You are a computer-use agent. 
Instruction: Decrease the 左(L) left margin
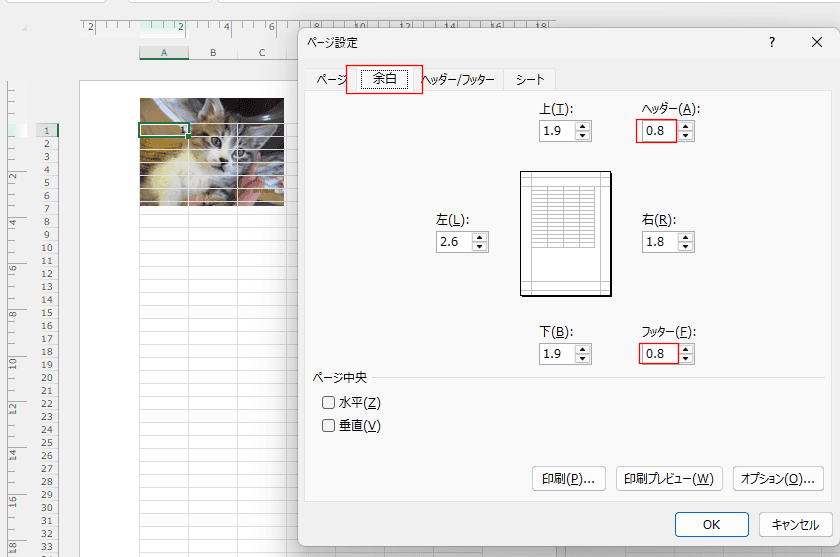479,247
